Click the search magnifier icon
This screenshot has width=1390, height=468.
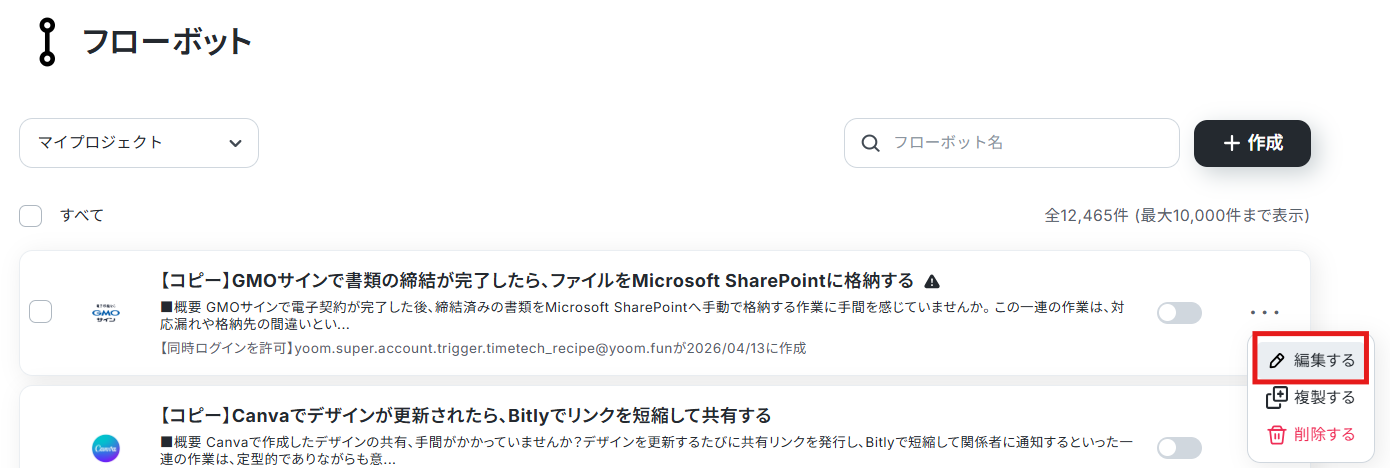tap(871, 143)
